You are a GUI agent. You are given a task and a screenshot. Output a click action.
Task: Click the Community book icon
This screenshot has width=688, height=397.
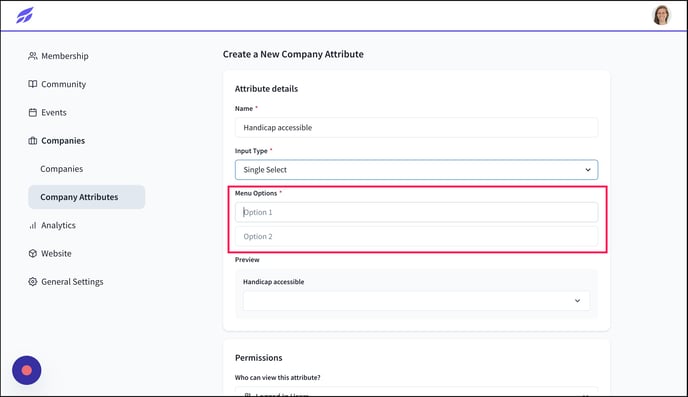tap(32, 84)
